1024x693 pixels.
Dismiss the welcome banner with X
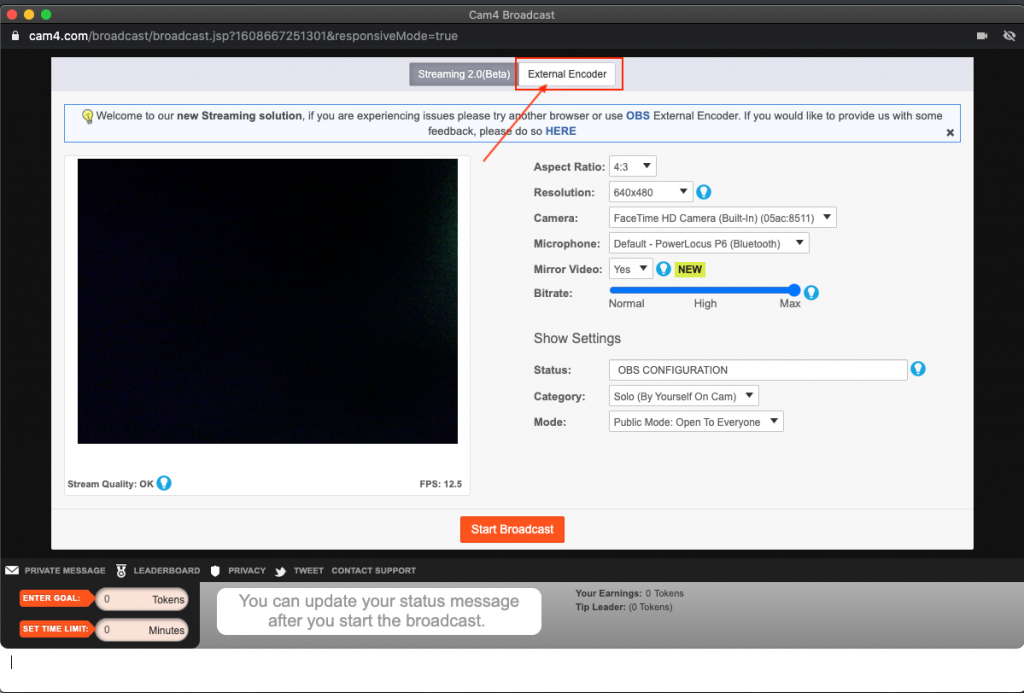950,132
